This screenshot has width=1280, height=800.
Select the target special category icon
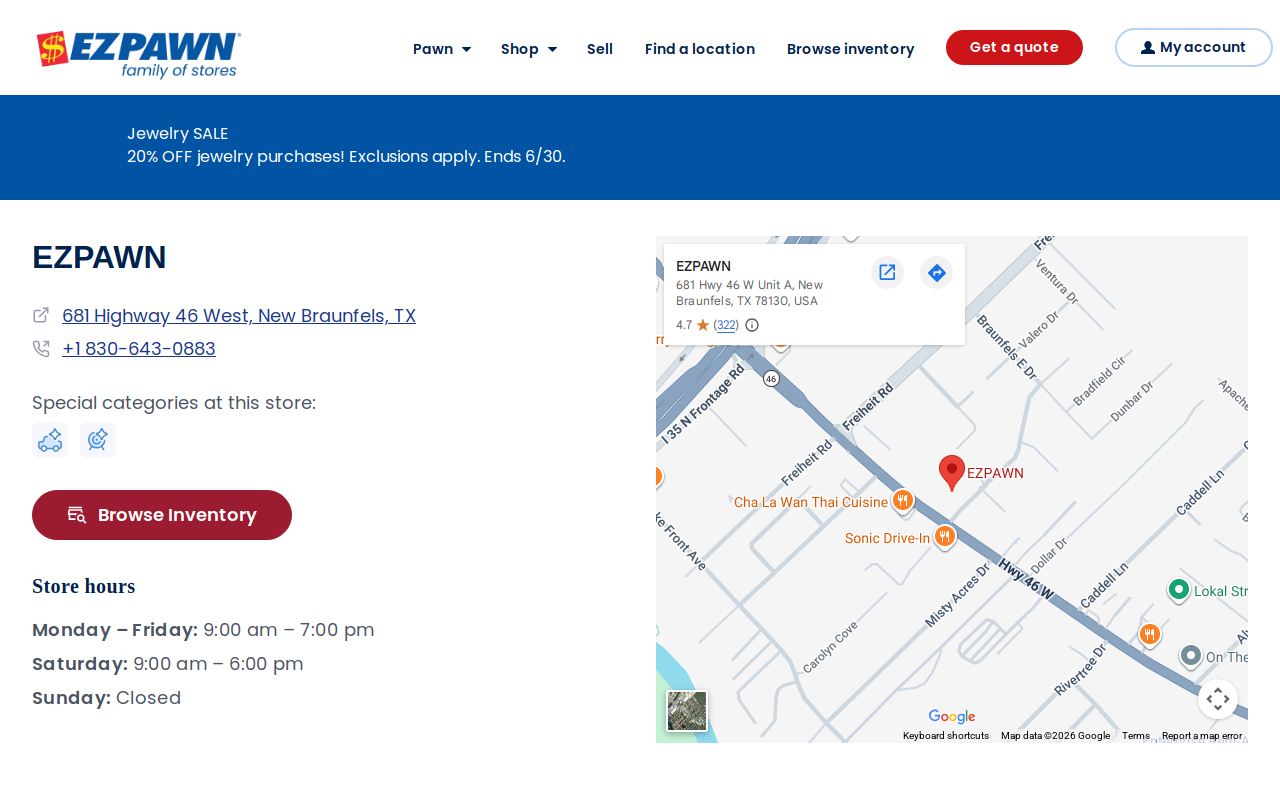tap(98, 440)
